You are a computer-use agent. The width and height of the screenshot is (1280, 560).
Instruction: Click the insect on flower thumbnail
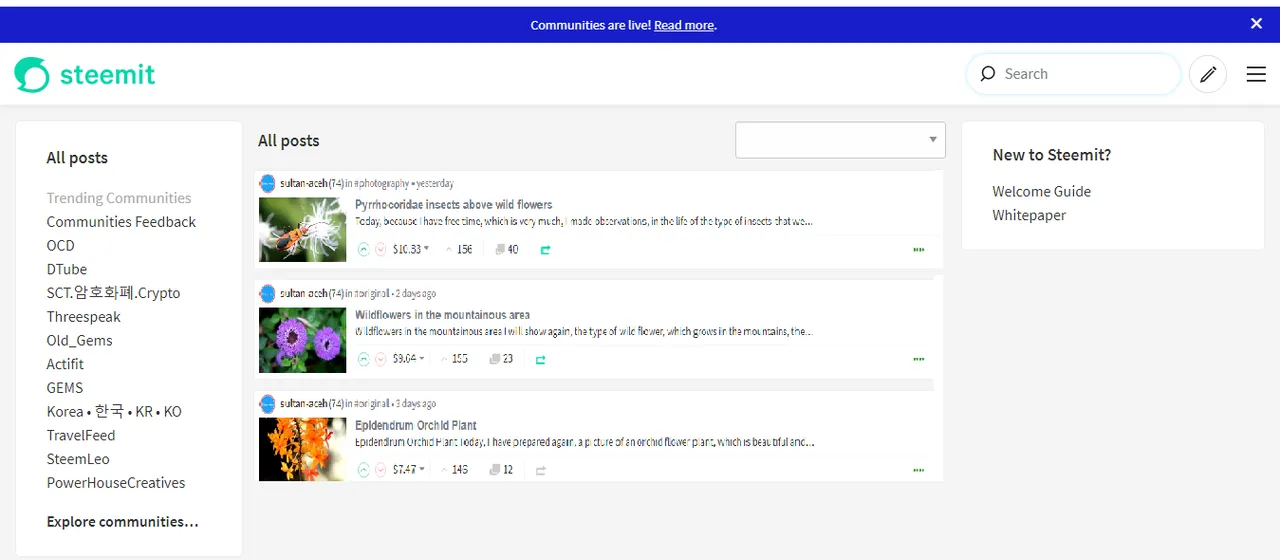(x=303, y=229)
